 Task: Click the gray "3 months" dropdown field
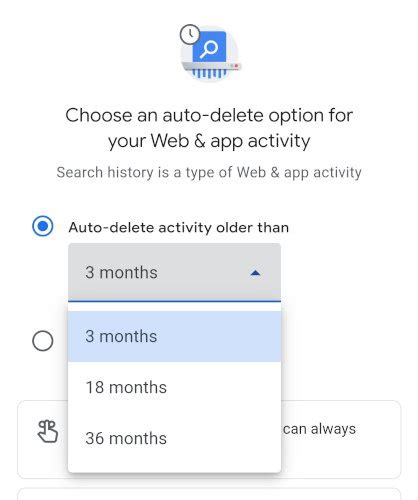[x=174, y=272]
